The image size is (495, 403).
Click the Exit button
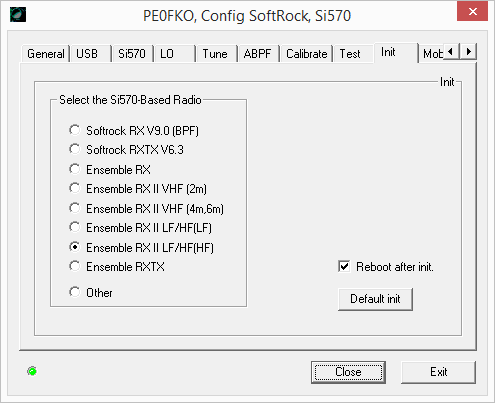tap(438, 372)
